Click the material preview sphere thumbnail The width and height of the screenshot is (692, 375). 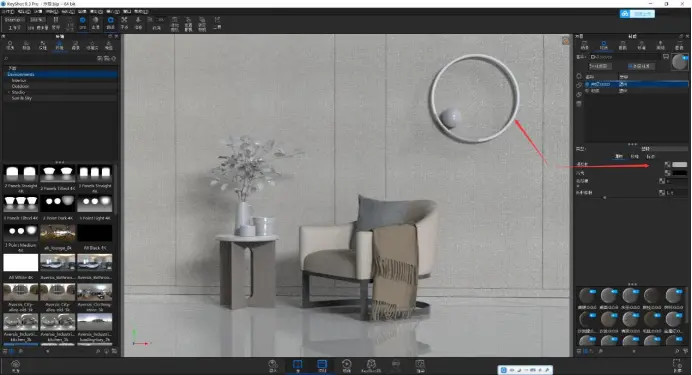coord(680,62)
